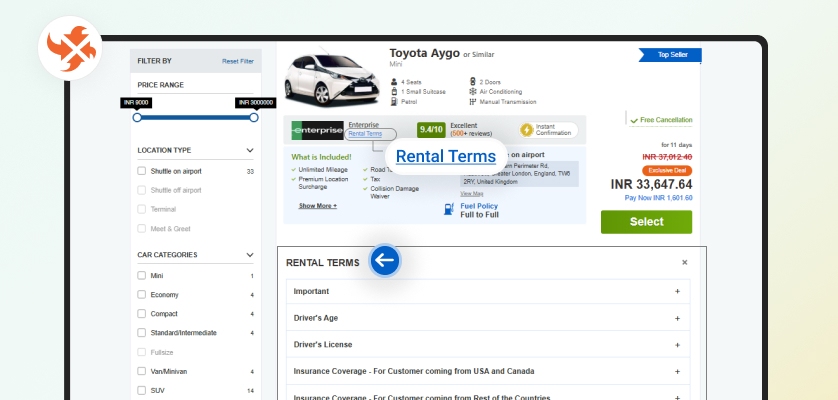
Task: Click the 1 Small Suitcase luggage icon
Action: [394, 91]
